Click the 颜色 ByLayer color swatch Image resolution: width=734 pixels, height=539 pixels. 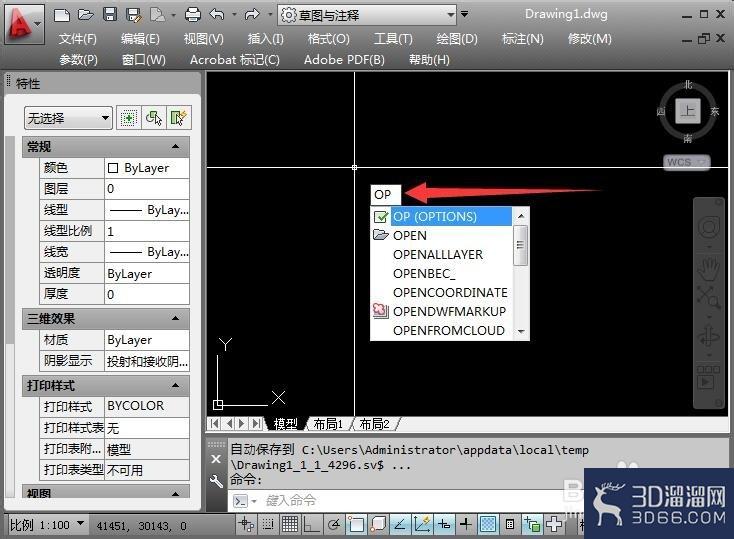click(x=112, y=168)
